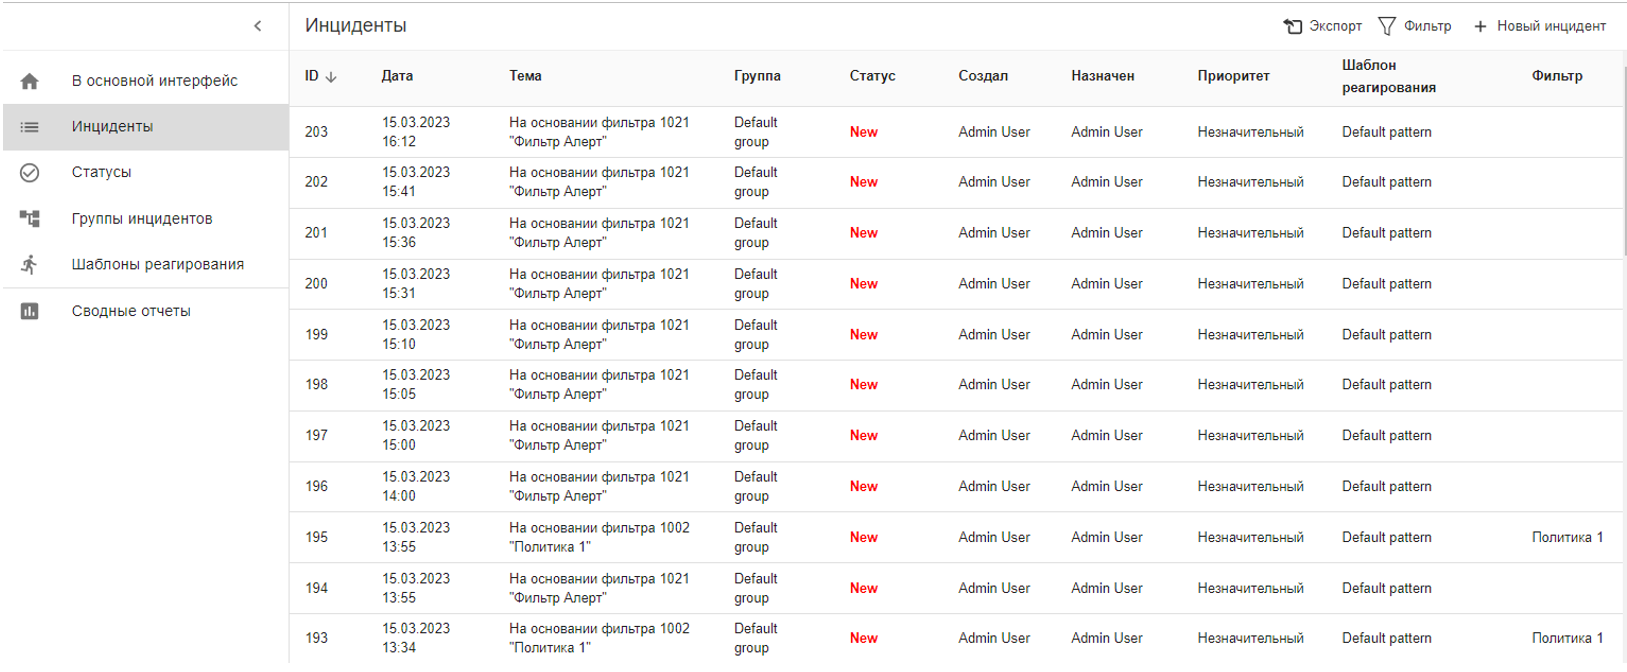
Task: Open the Статусы menu item
Action: [101, 173]
